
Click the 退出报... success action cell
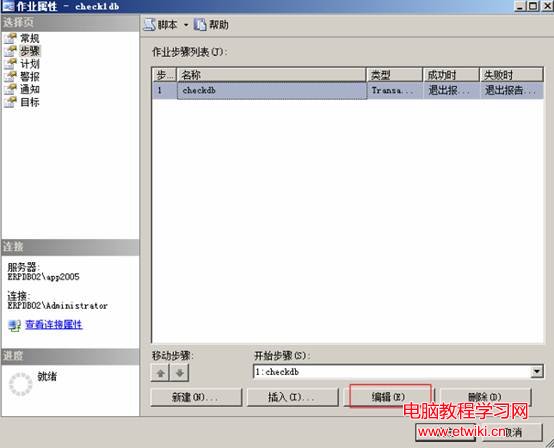(x=451, y=90)
